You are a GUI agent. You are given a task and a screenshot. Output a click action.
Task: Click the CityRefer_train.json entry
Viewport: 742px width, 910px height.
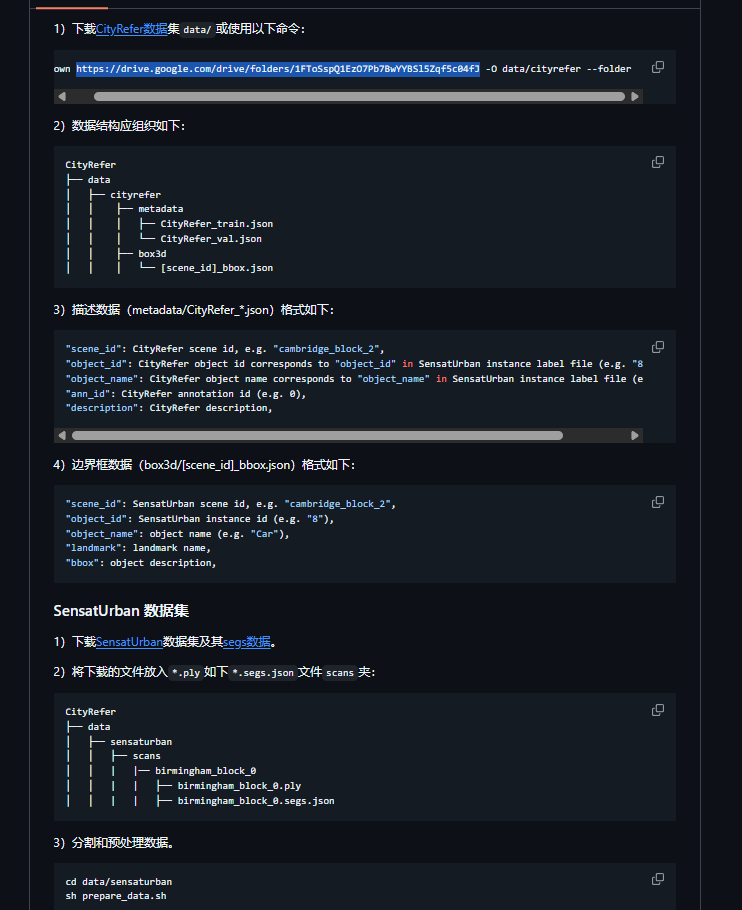pos(216,224)
